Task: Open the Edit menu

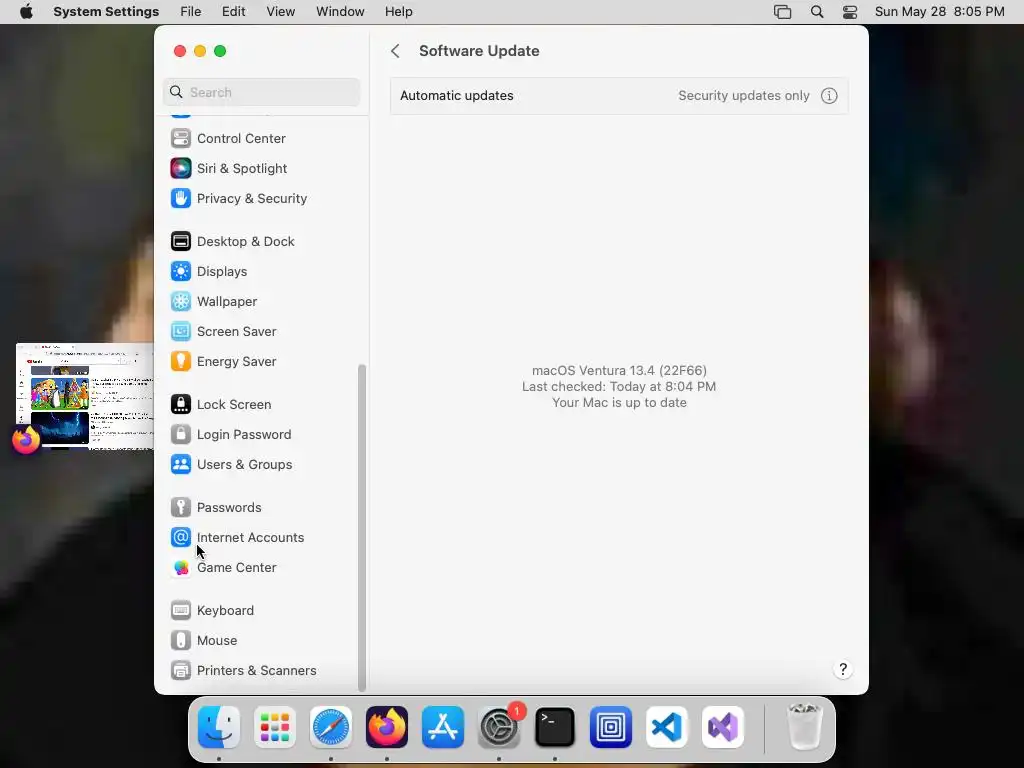Action: point(234,12)
